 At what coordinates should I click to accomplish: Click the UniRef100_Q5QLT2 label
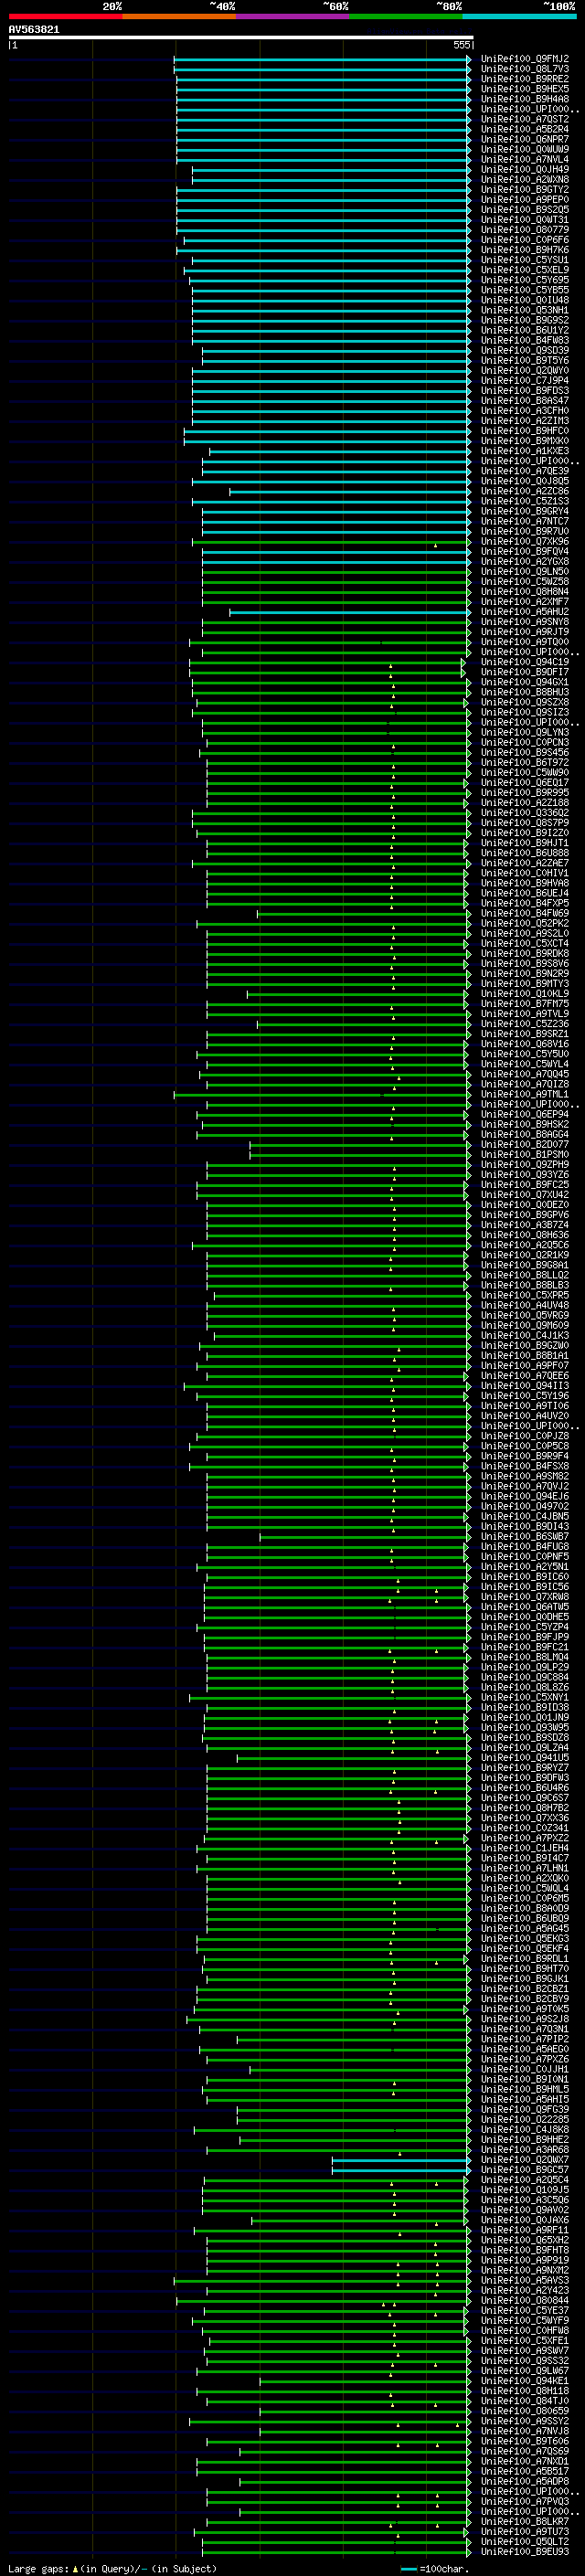coord(525,2541)
